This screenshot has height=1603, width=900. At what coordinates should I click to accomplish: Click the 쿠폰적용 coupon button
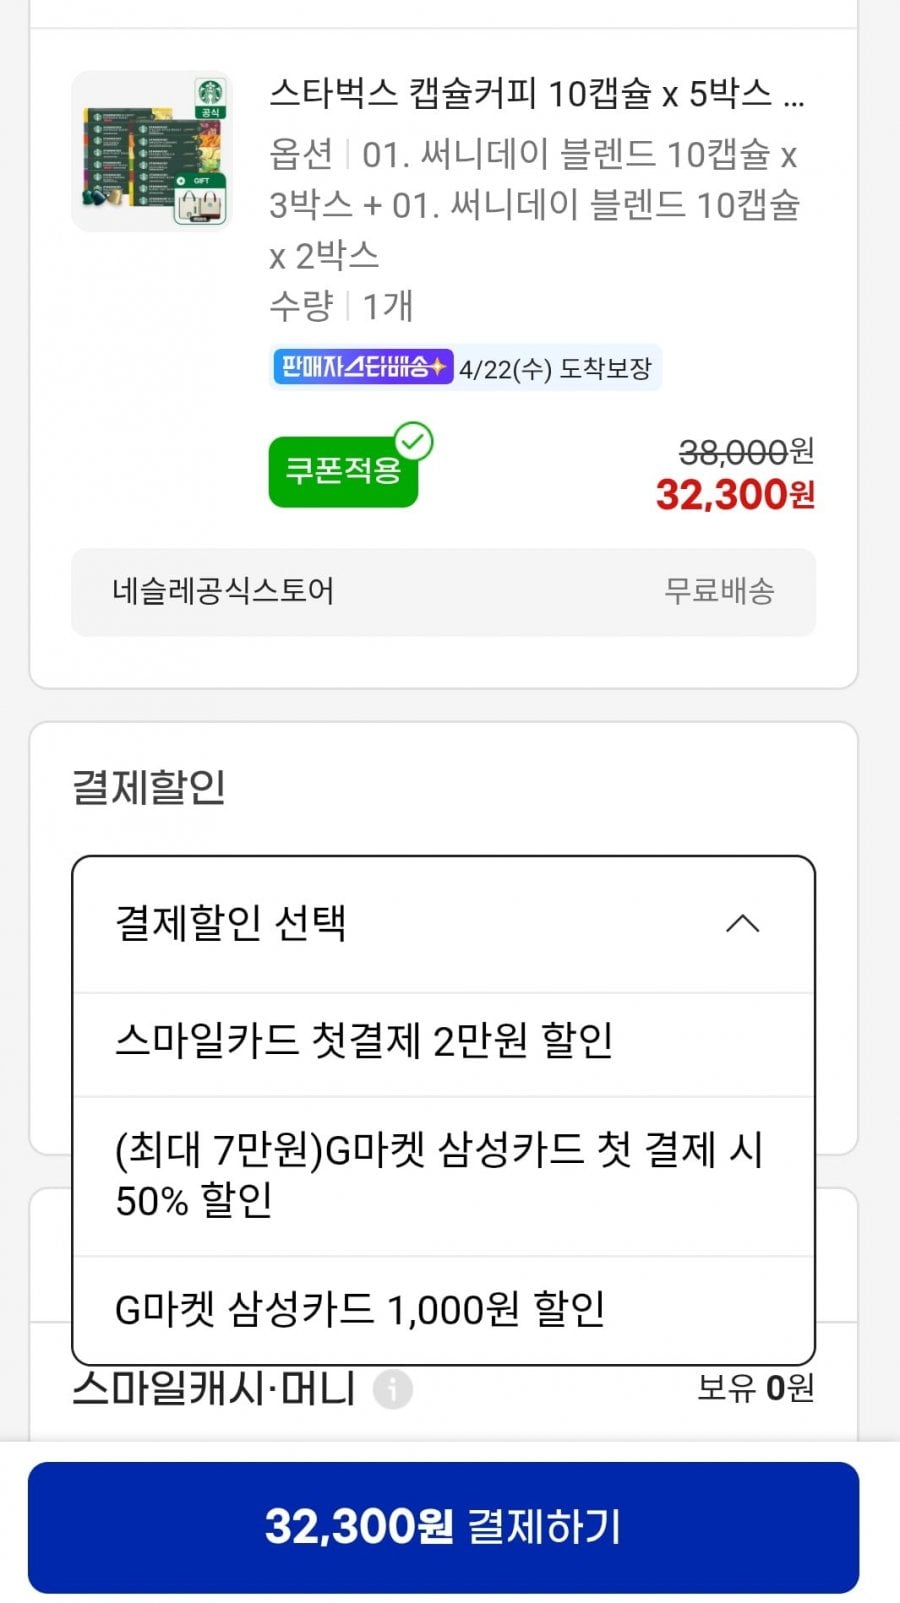click(x=342, y=472)
